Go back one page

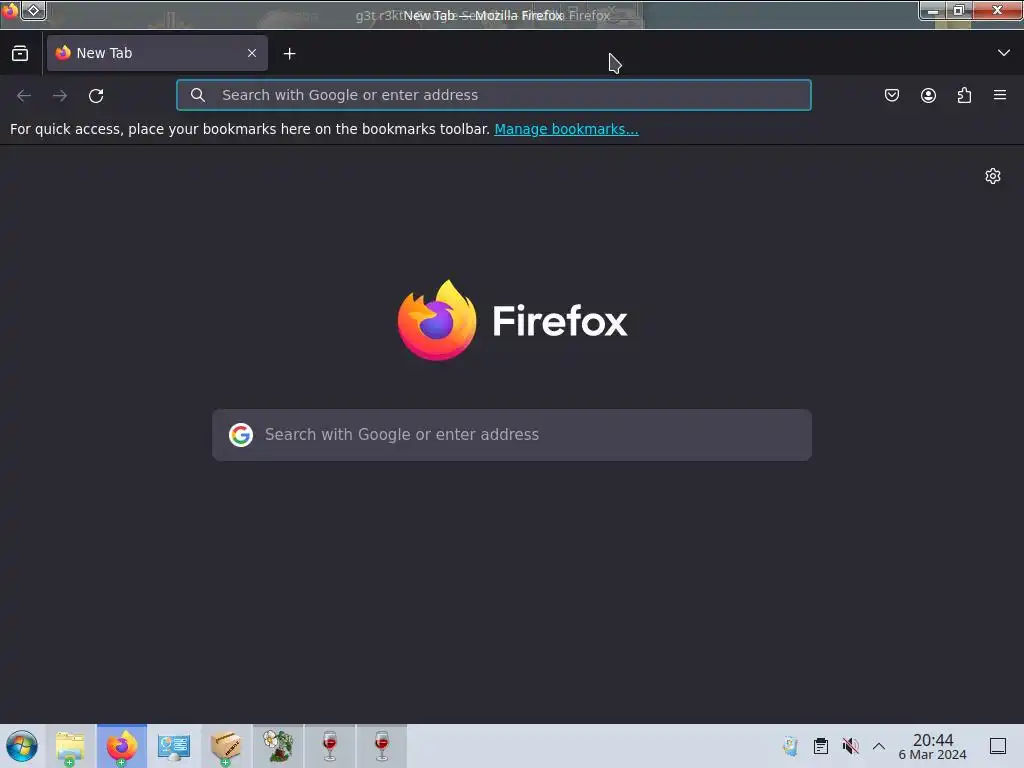point(24,95)
